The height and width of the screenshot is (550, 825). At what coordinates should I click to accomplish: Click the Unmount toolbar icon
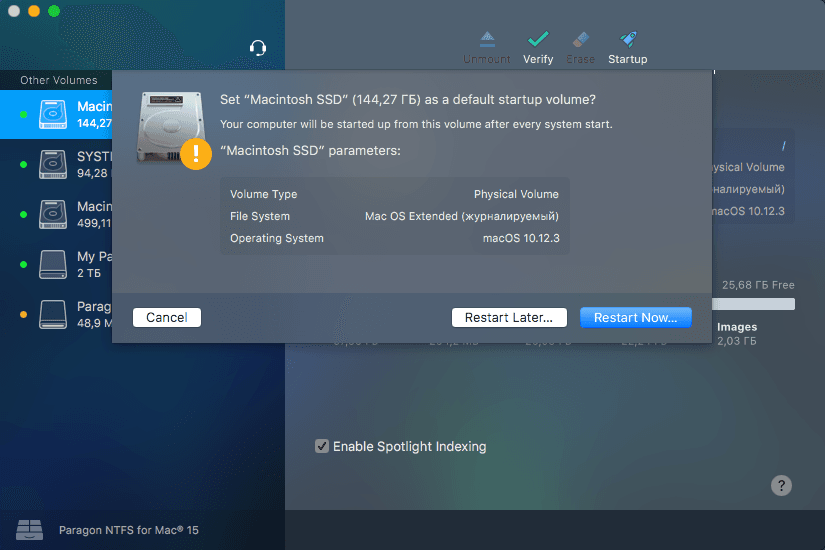coord(487,39)
